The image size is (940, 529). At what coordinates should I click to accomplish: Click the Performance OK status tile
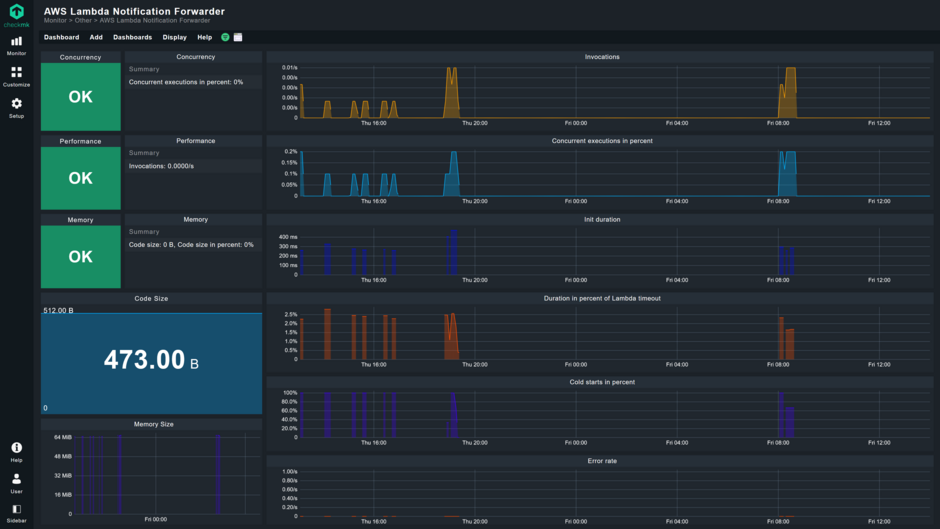pyautogui.click(x=80, y=178)
